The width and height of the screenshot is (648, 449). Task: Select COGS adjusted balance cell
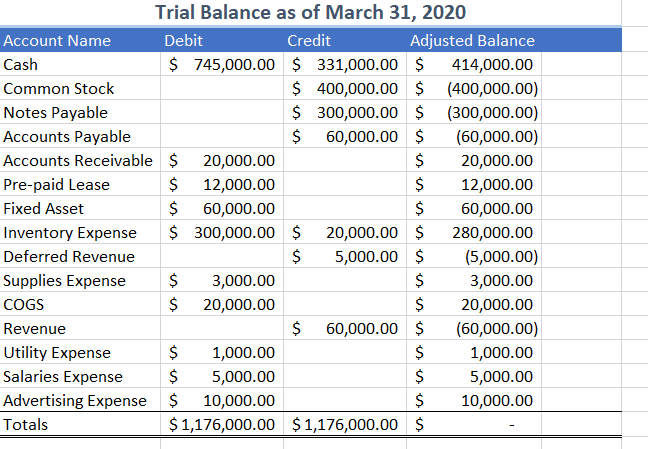[x=474, y=304]
